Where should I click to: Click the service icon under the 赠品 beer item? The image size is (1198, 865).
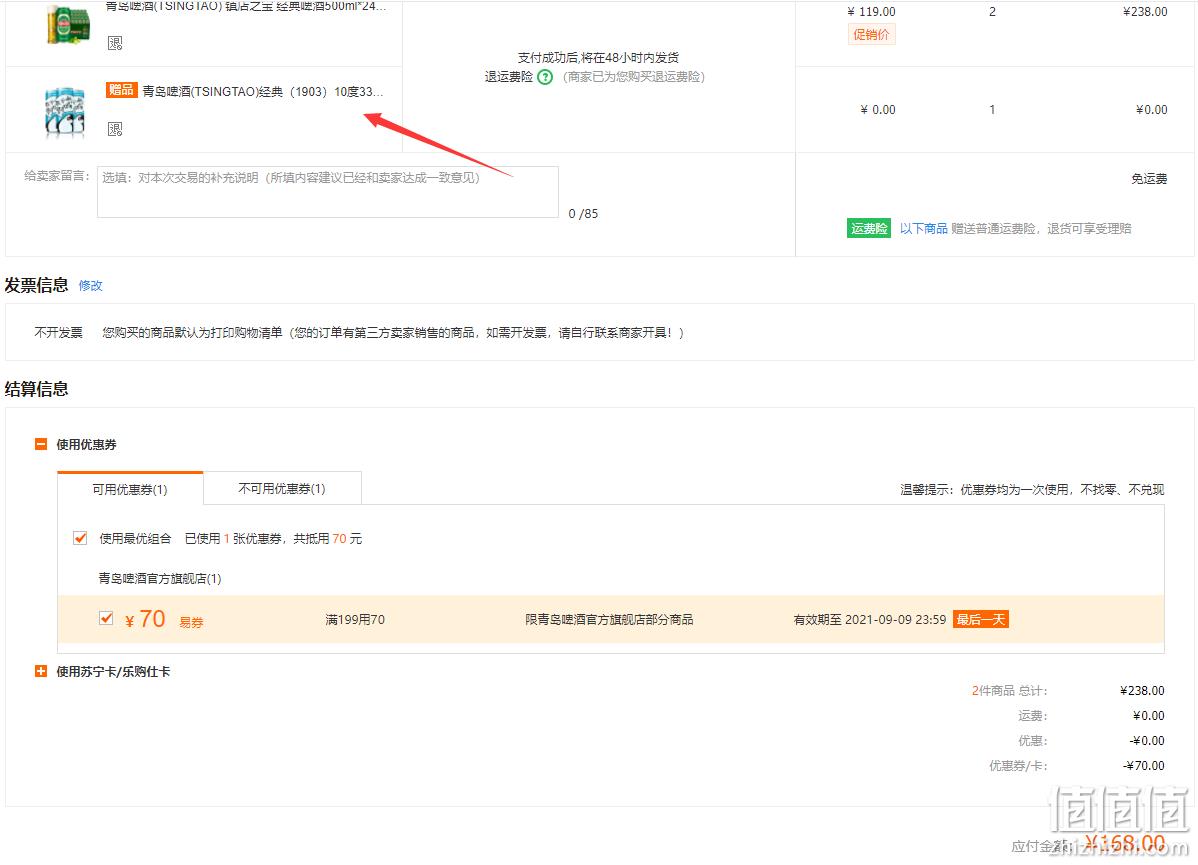coord(115,129)
